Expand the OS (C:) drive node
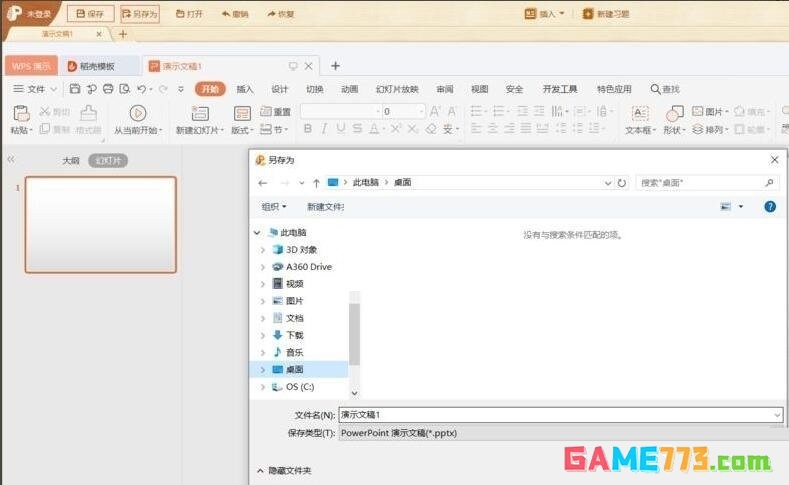Viewport: 789px width, 485px height. tap(263, 387)
